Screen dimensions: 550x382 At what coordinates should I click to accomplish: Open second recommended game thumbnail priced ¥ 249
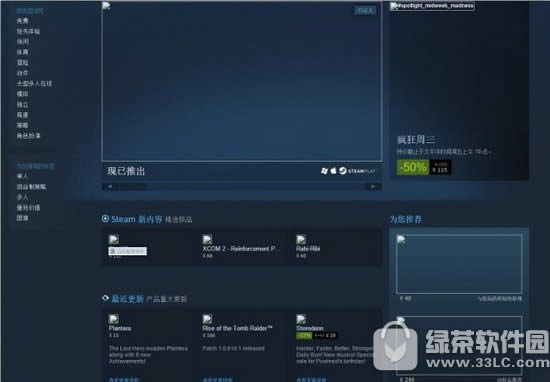(459, 346)
